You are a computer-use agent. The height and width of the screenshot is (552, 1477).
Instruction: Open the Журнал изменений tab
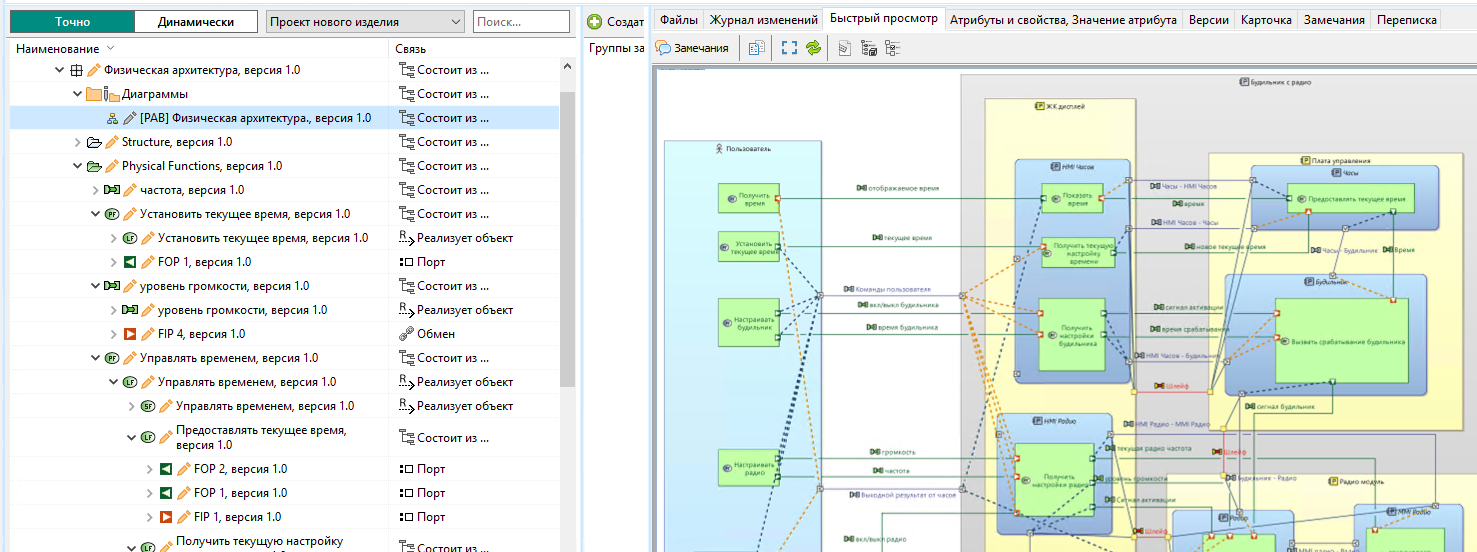[763, 20]
